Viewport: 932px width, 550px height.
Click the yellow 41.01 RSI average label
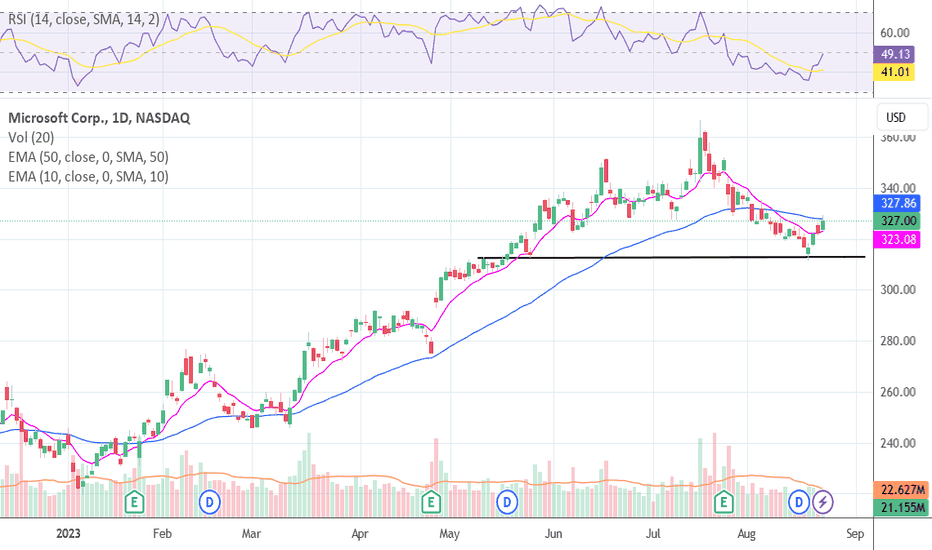(x=894, y=72)
